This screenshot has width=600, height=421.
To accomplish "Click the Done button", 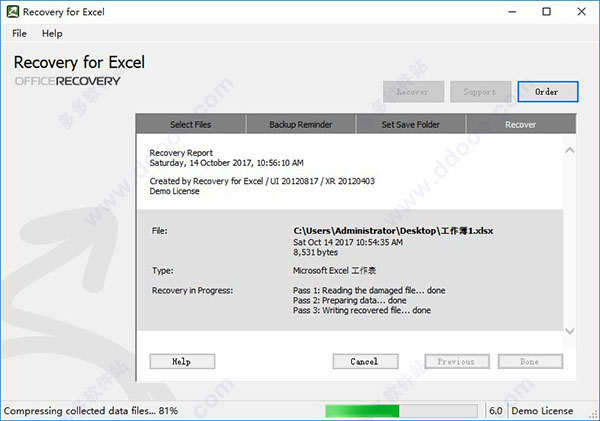I will (530, 361).
